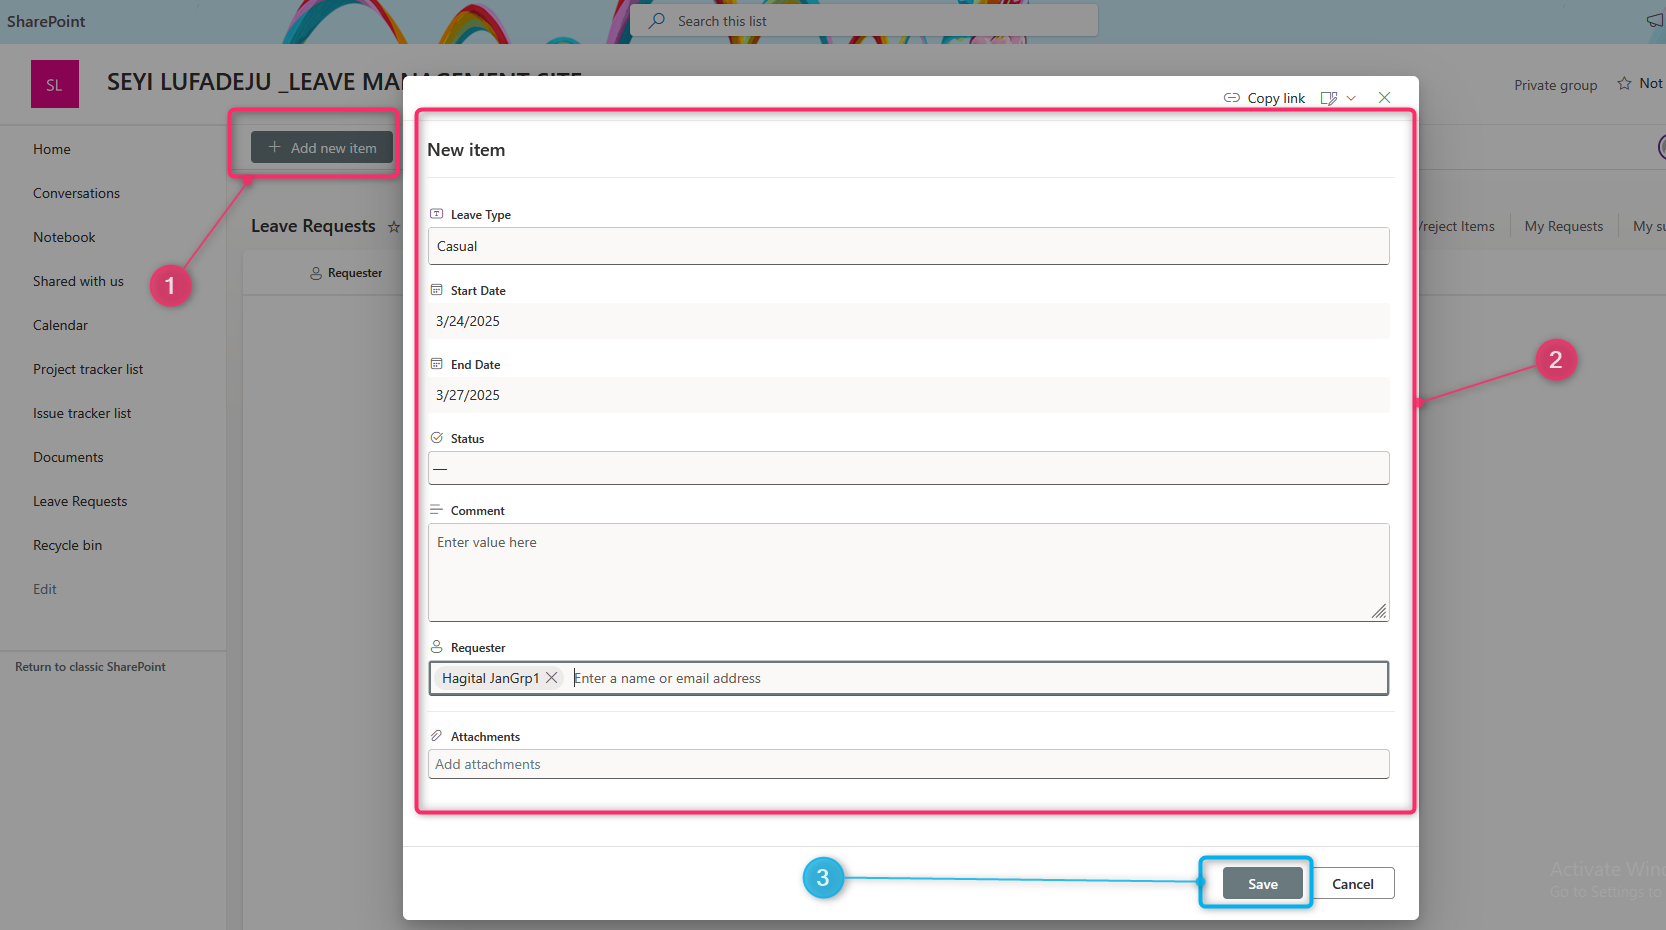The image size is (1666, 930).
Task: Click in the Comment text area
Action: tap(908, 572)
